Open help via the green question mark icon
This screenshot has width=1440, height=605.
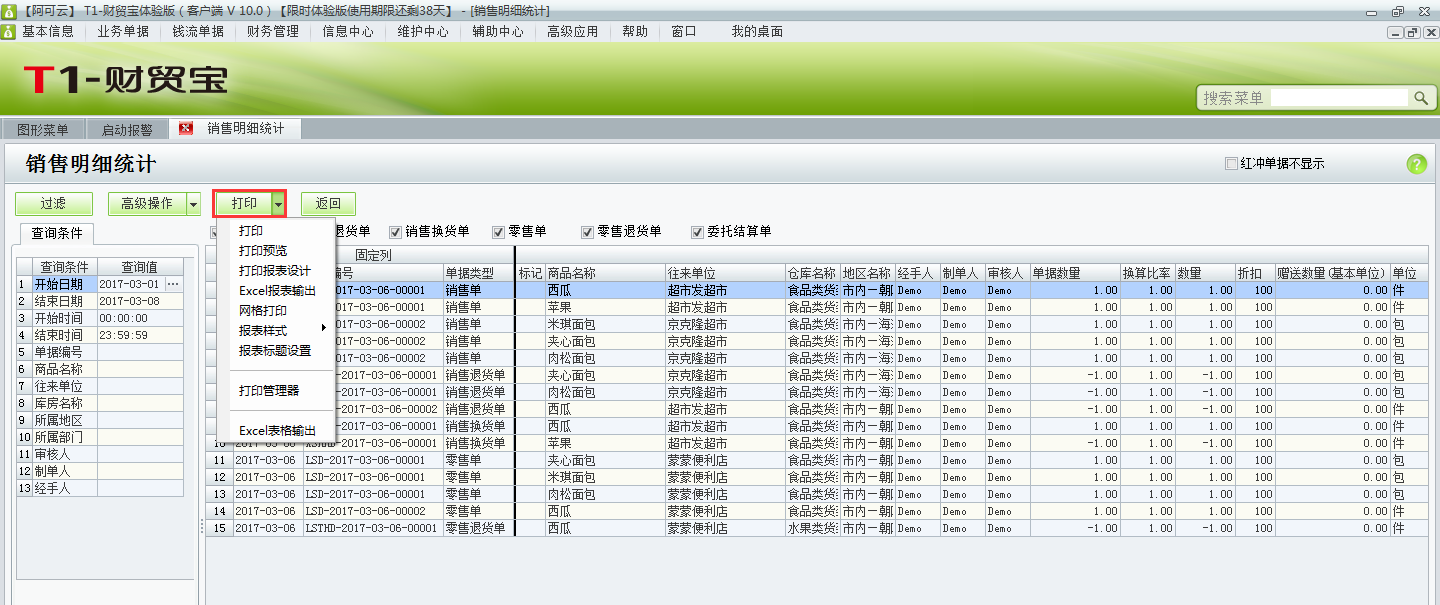pyautogui.click(x=1419, y=162)
